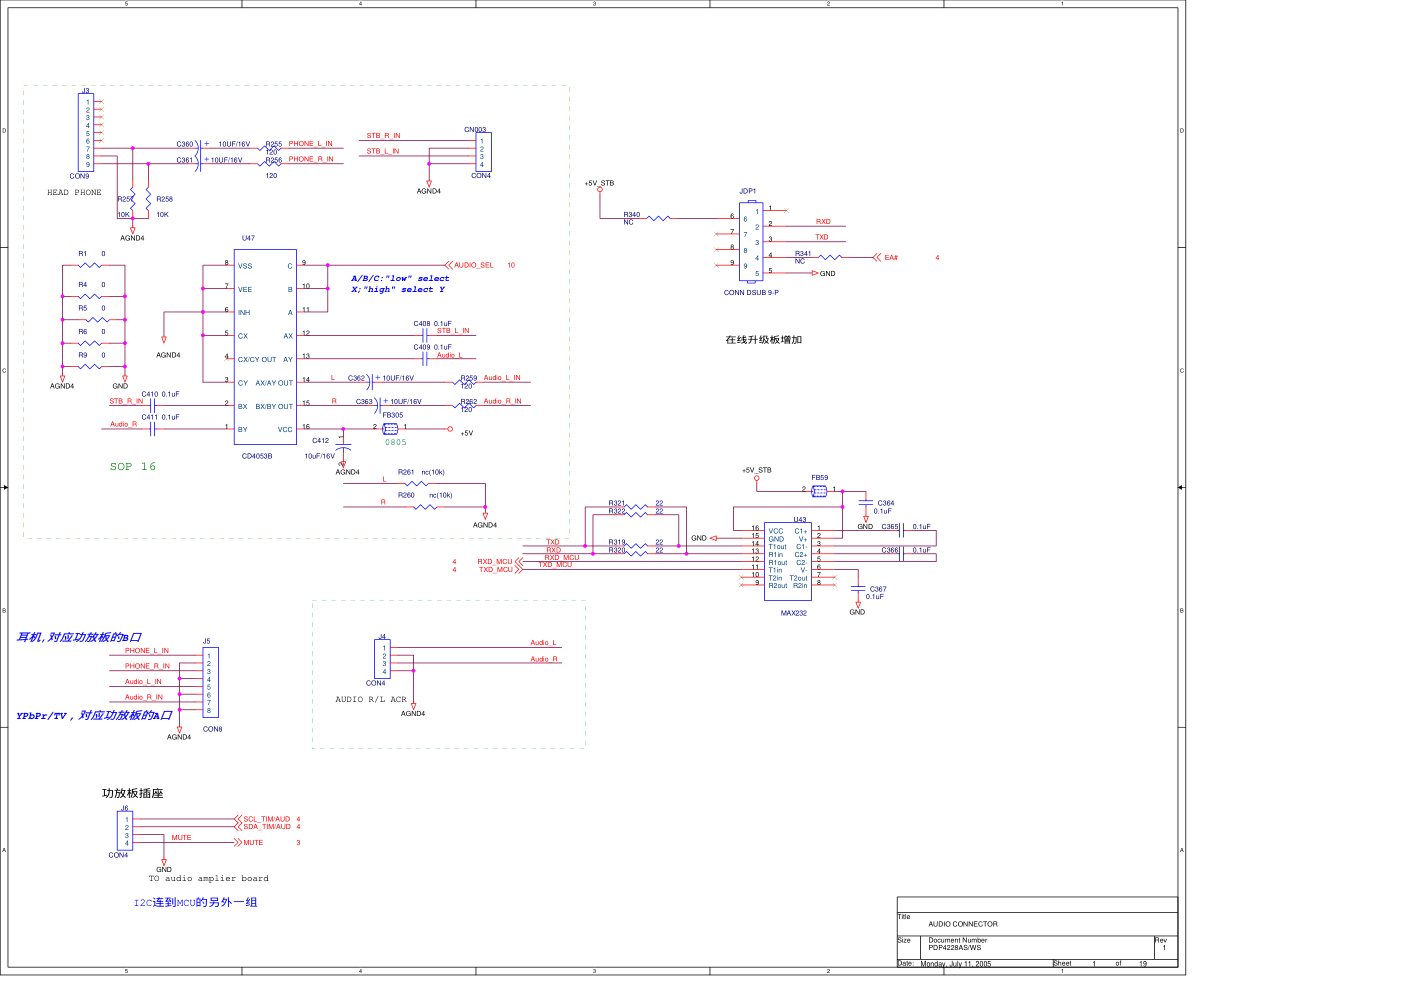Click the FB305 ferrite bead symbol
The height and width of the screenshot is (992, 1404).
pos(391,428)
